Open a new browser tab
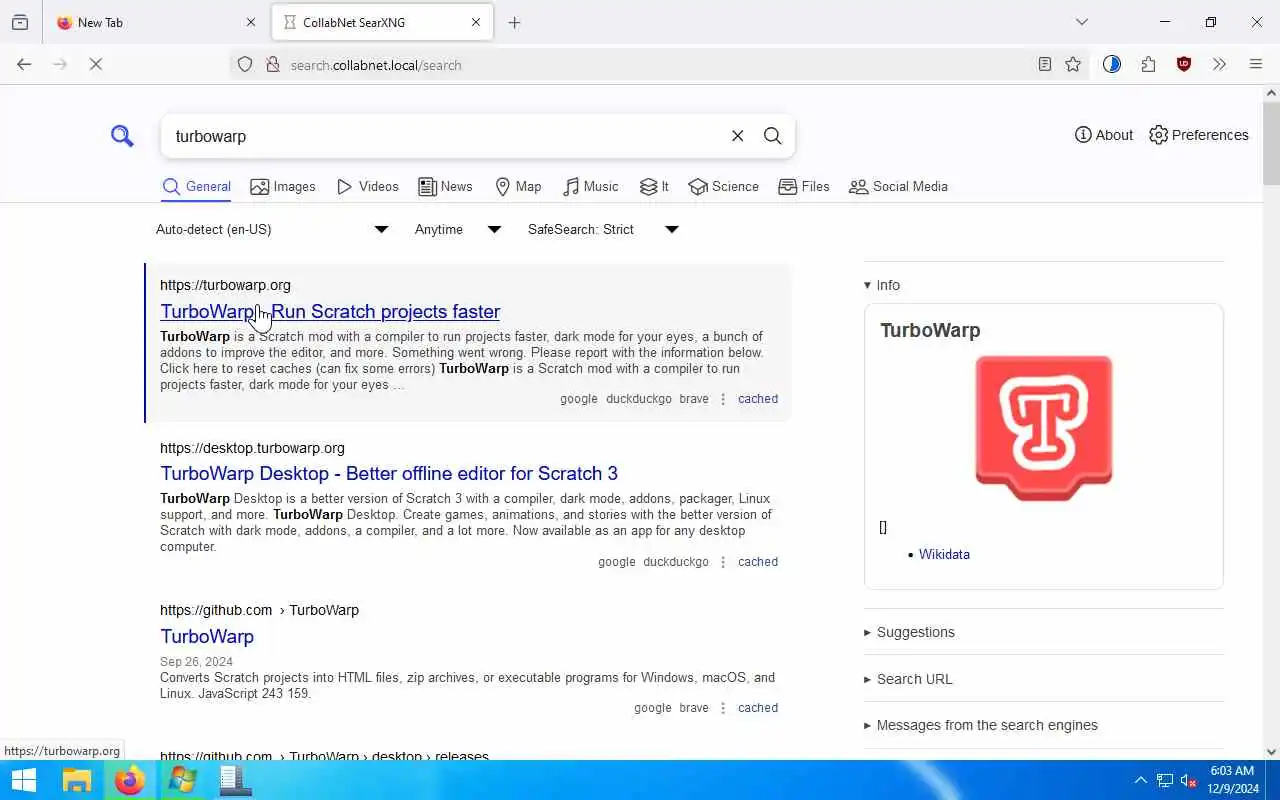Image resolution: width=1280 pixels, height=800 pixels. click(514, 22)
